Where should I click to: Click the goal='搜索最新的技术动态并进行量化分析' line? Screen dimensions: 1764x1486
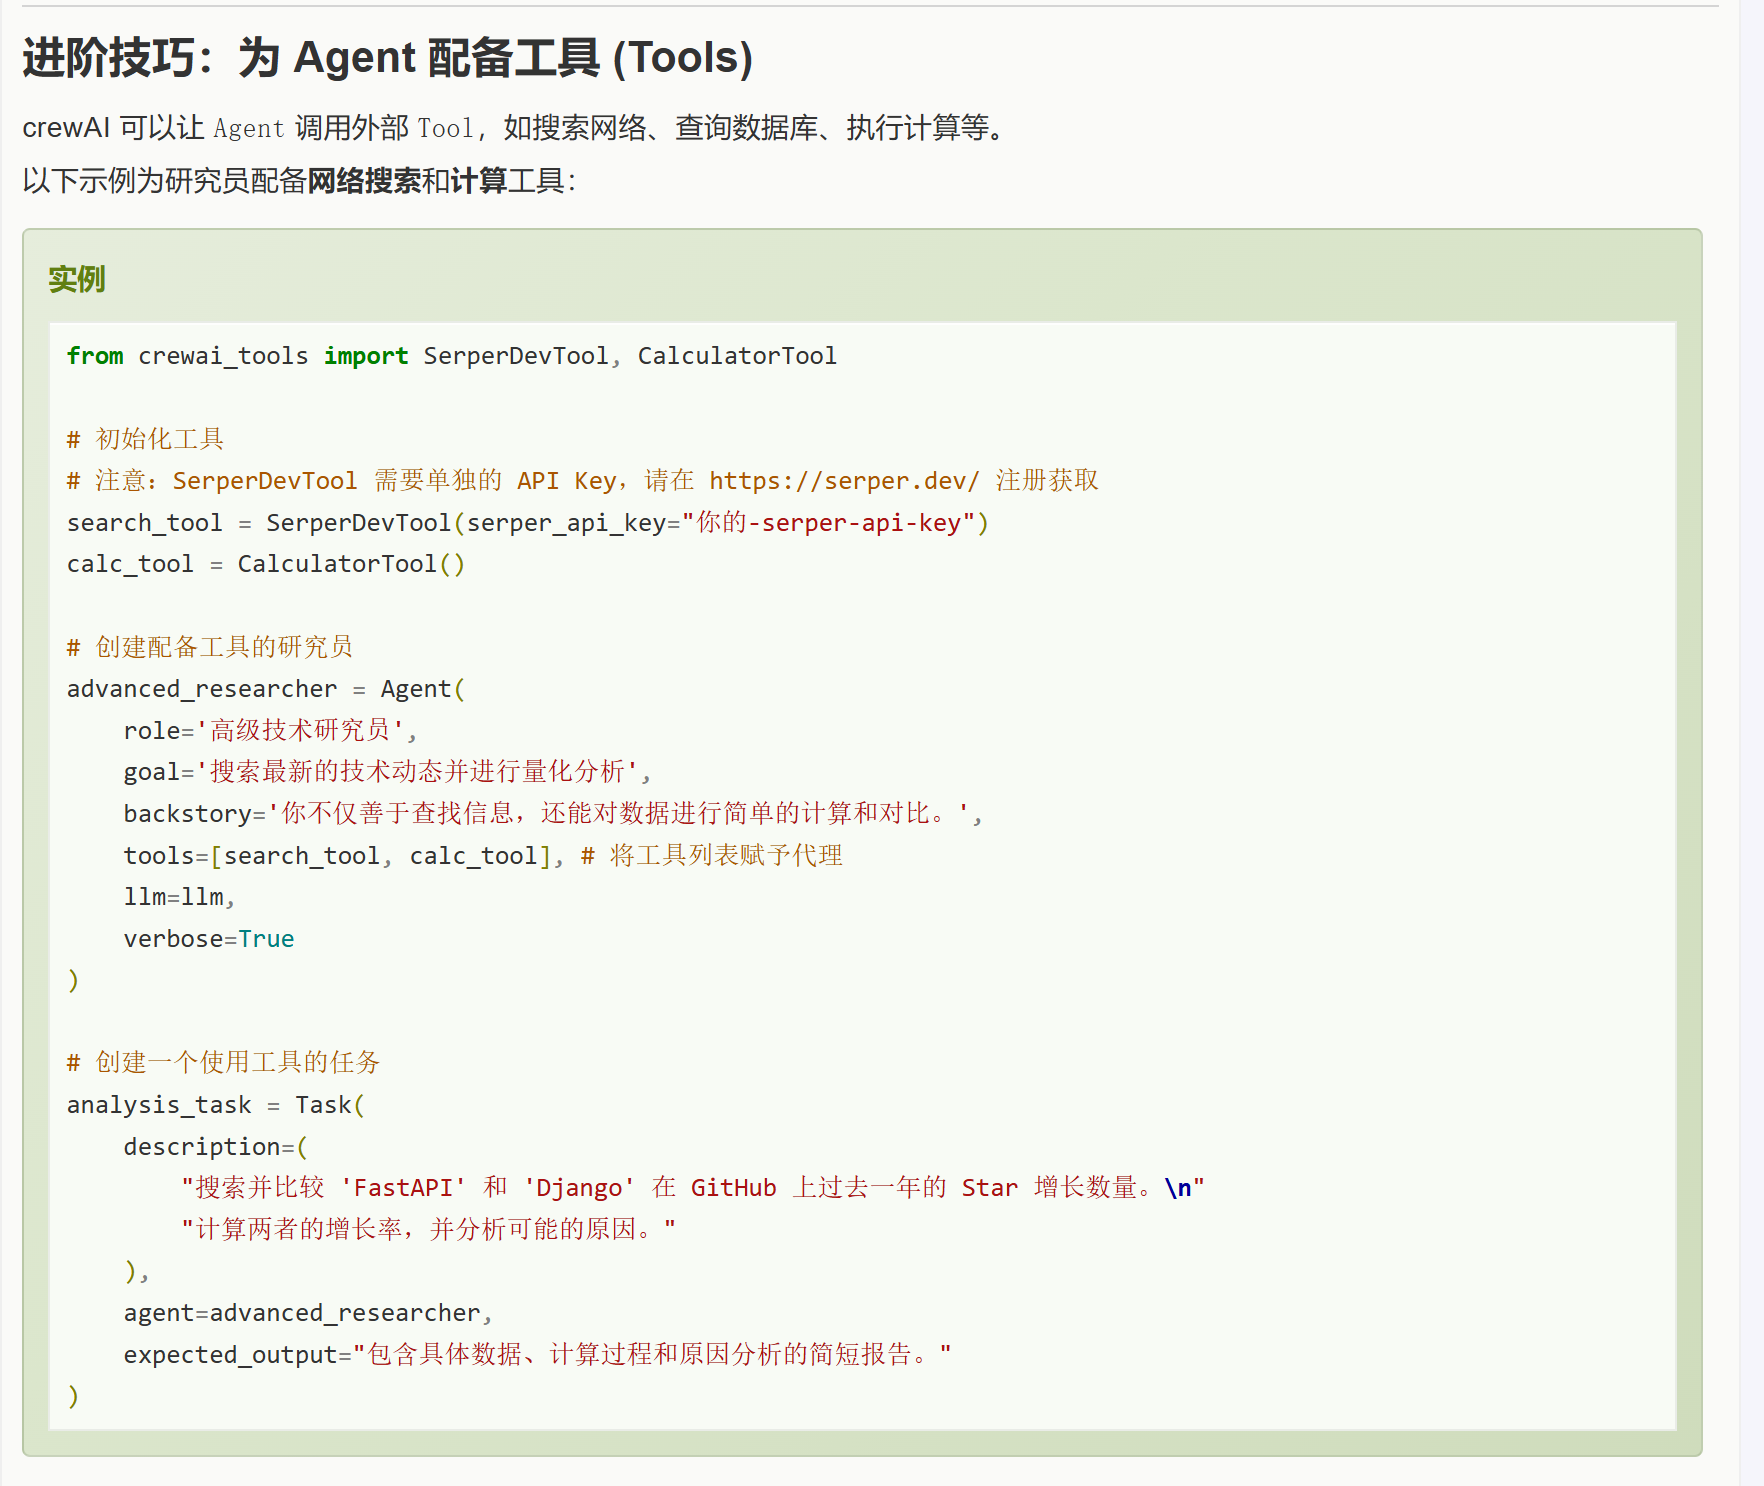[388, 772]
